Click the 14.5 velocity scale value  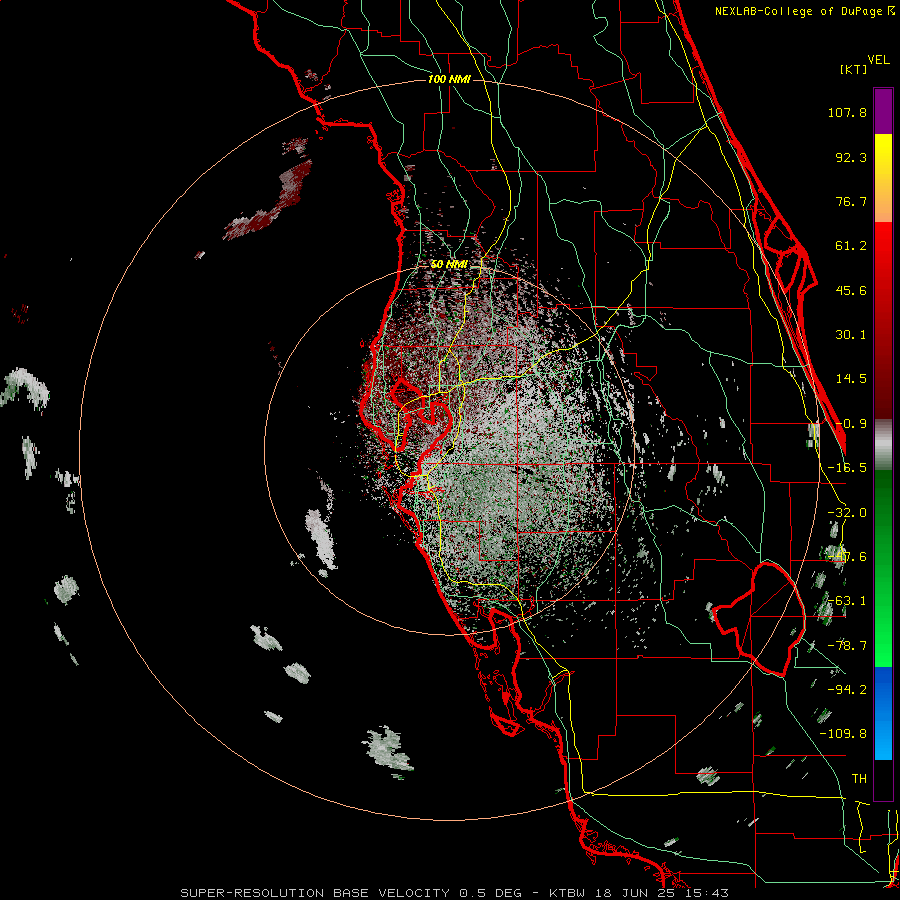tap(851, 379)
